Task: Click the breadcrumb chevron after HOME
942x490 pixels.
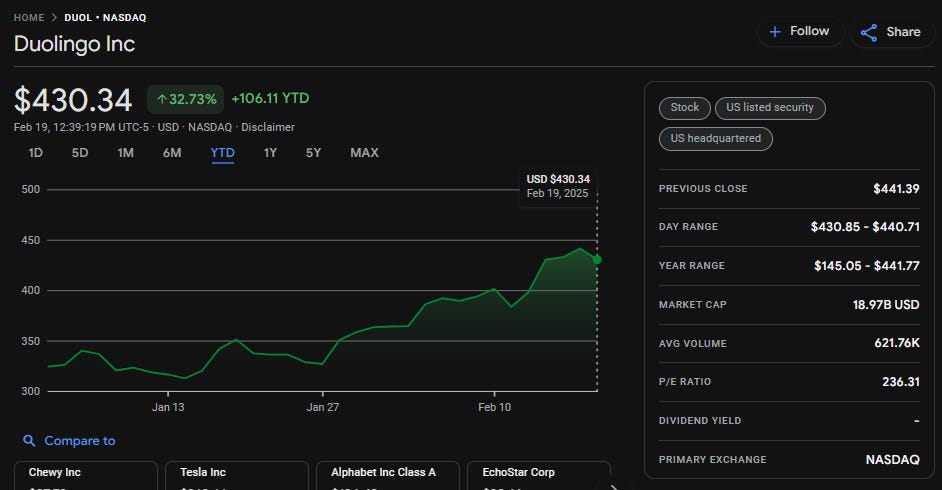Action: [x=54, y=17]
